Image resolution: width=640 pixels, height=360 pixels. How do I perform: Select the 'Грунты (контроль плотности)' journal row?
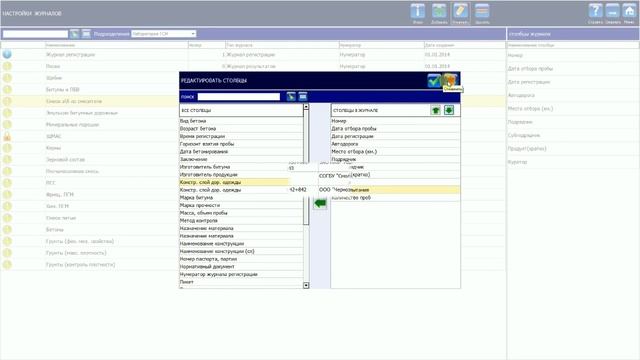coord(80,265)
